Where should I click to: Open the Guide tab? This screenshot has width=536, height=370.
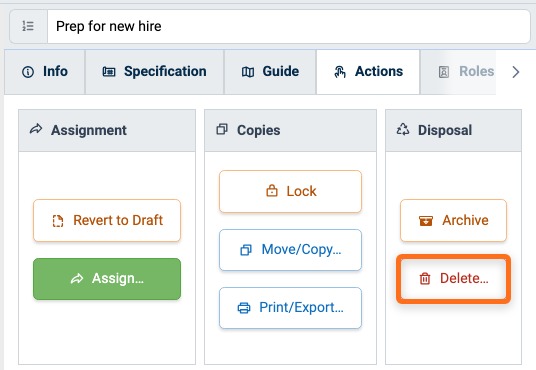click(x=270, y=72)
